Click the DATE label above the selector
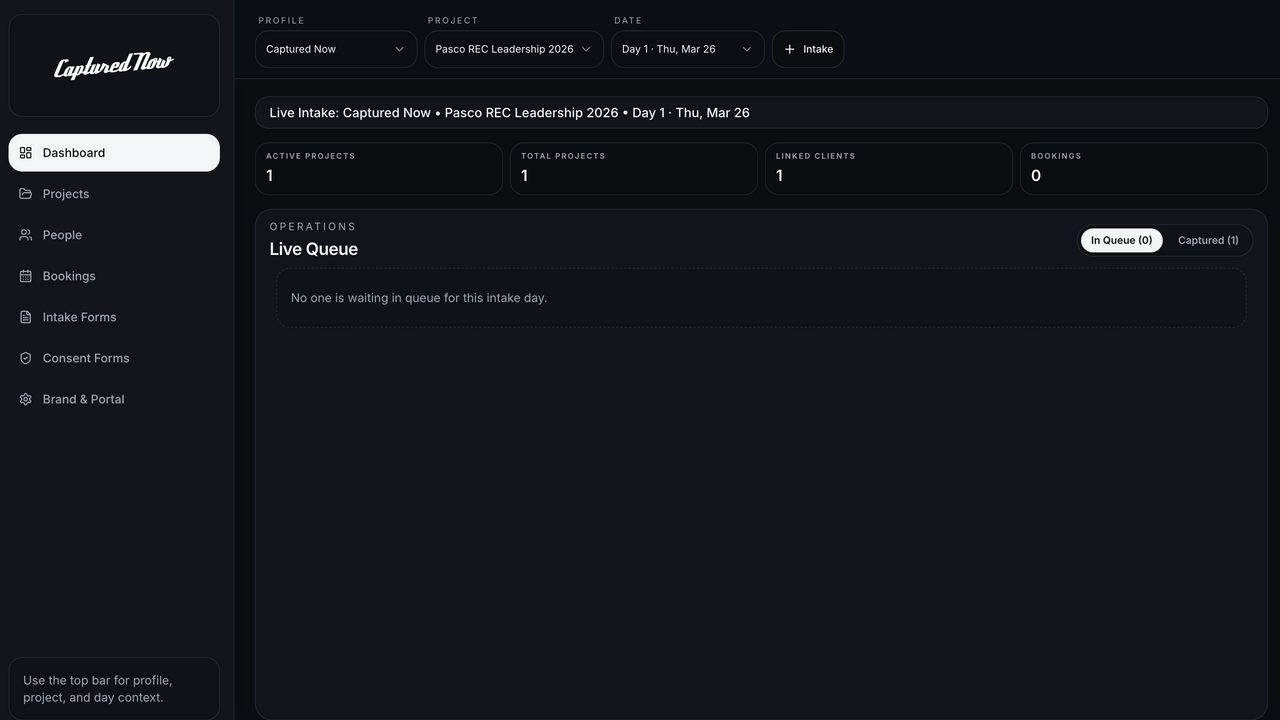1280x720 pixels. pyautogui.click(x=628, y=20)
